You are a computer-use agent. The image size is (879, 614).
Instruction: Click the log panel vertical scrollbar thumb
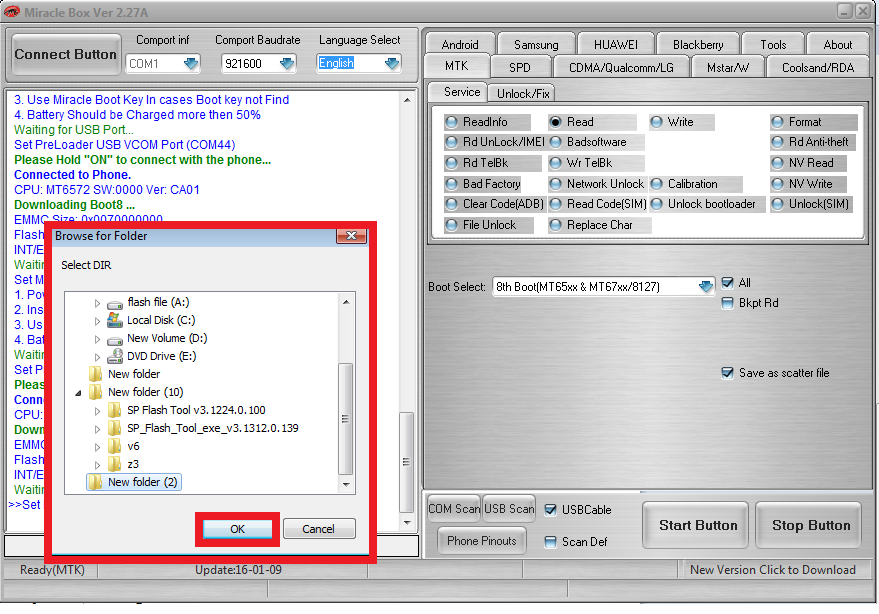point(406,462)
